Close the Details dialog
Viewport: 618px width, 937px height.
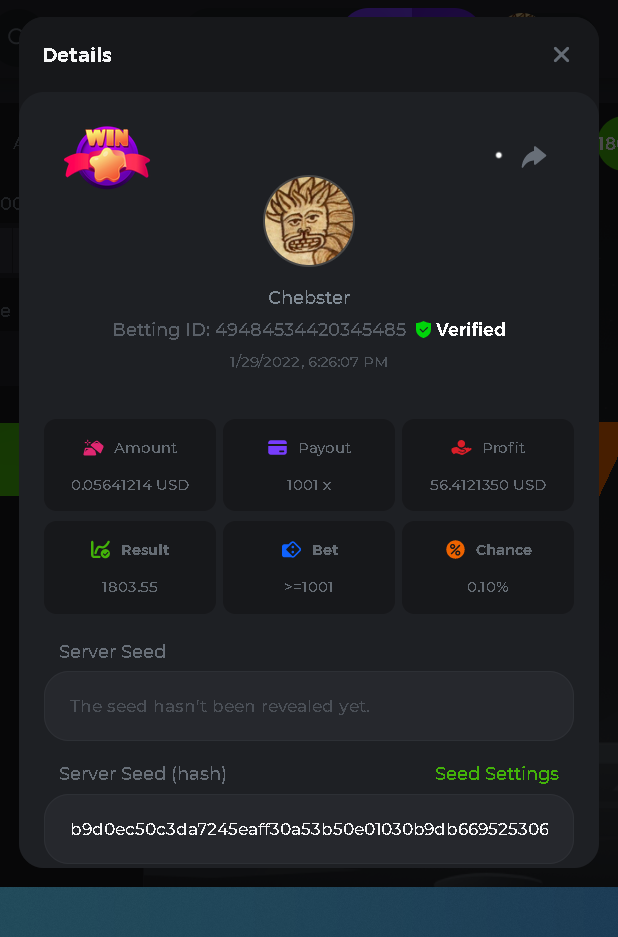(561, 55)
